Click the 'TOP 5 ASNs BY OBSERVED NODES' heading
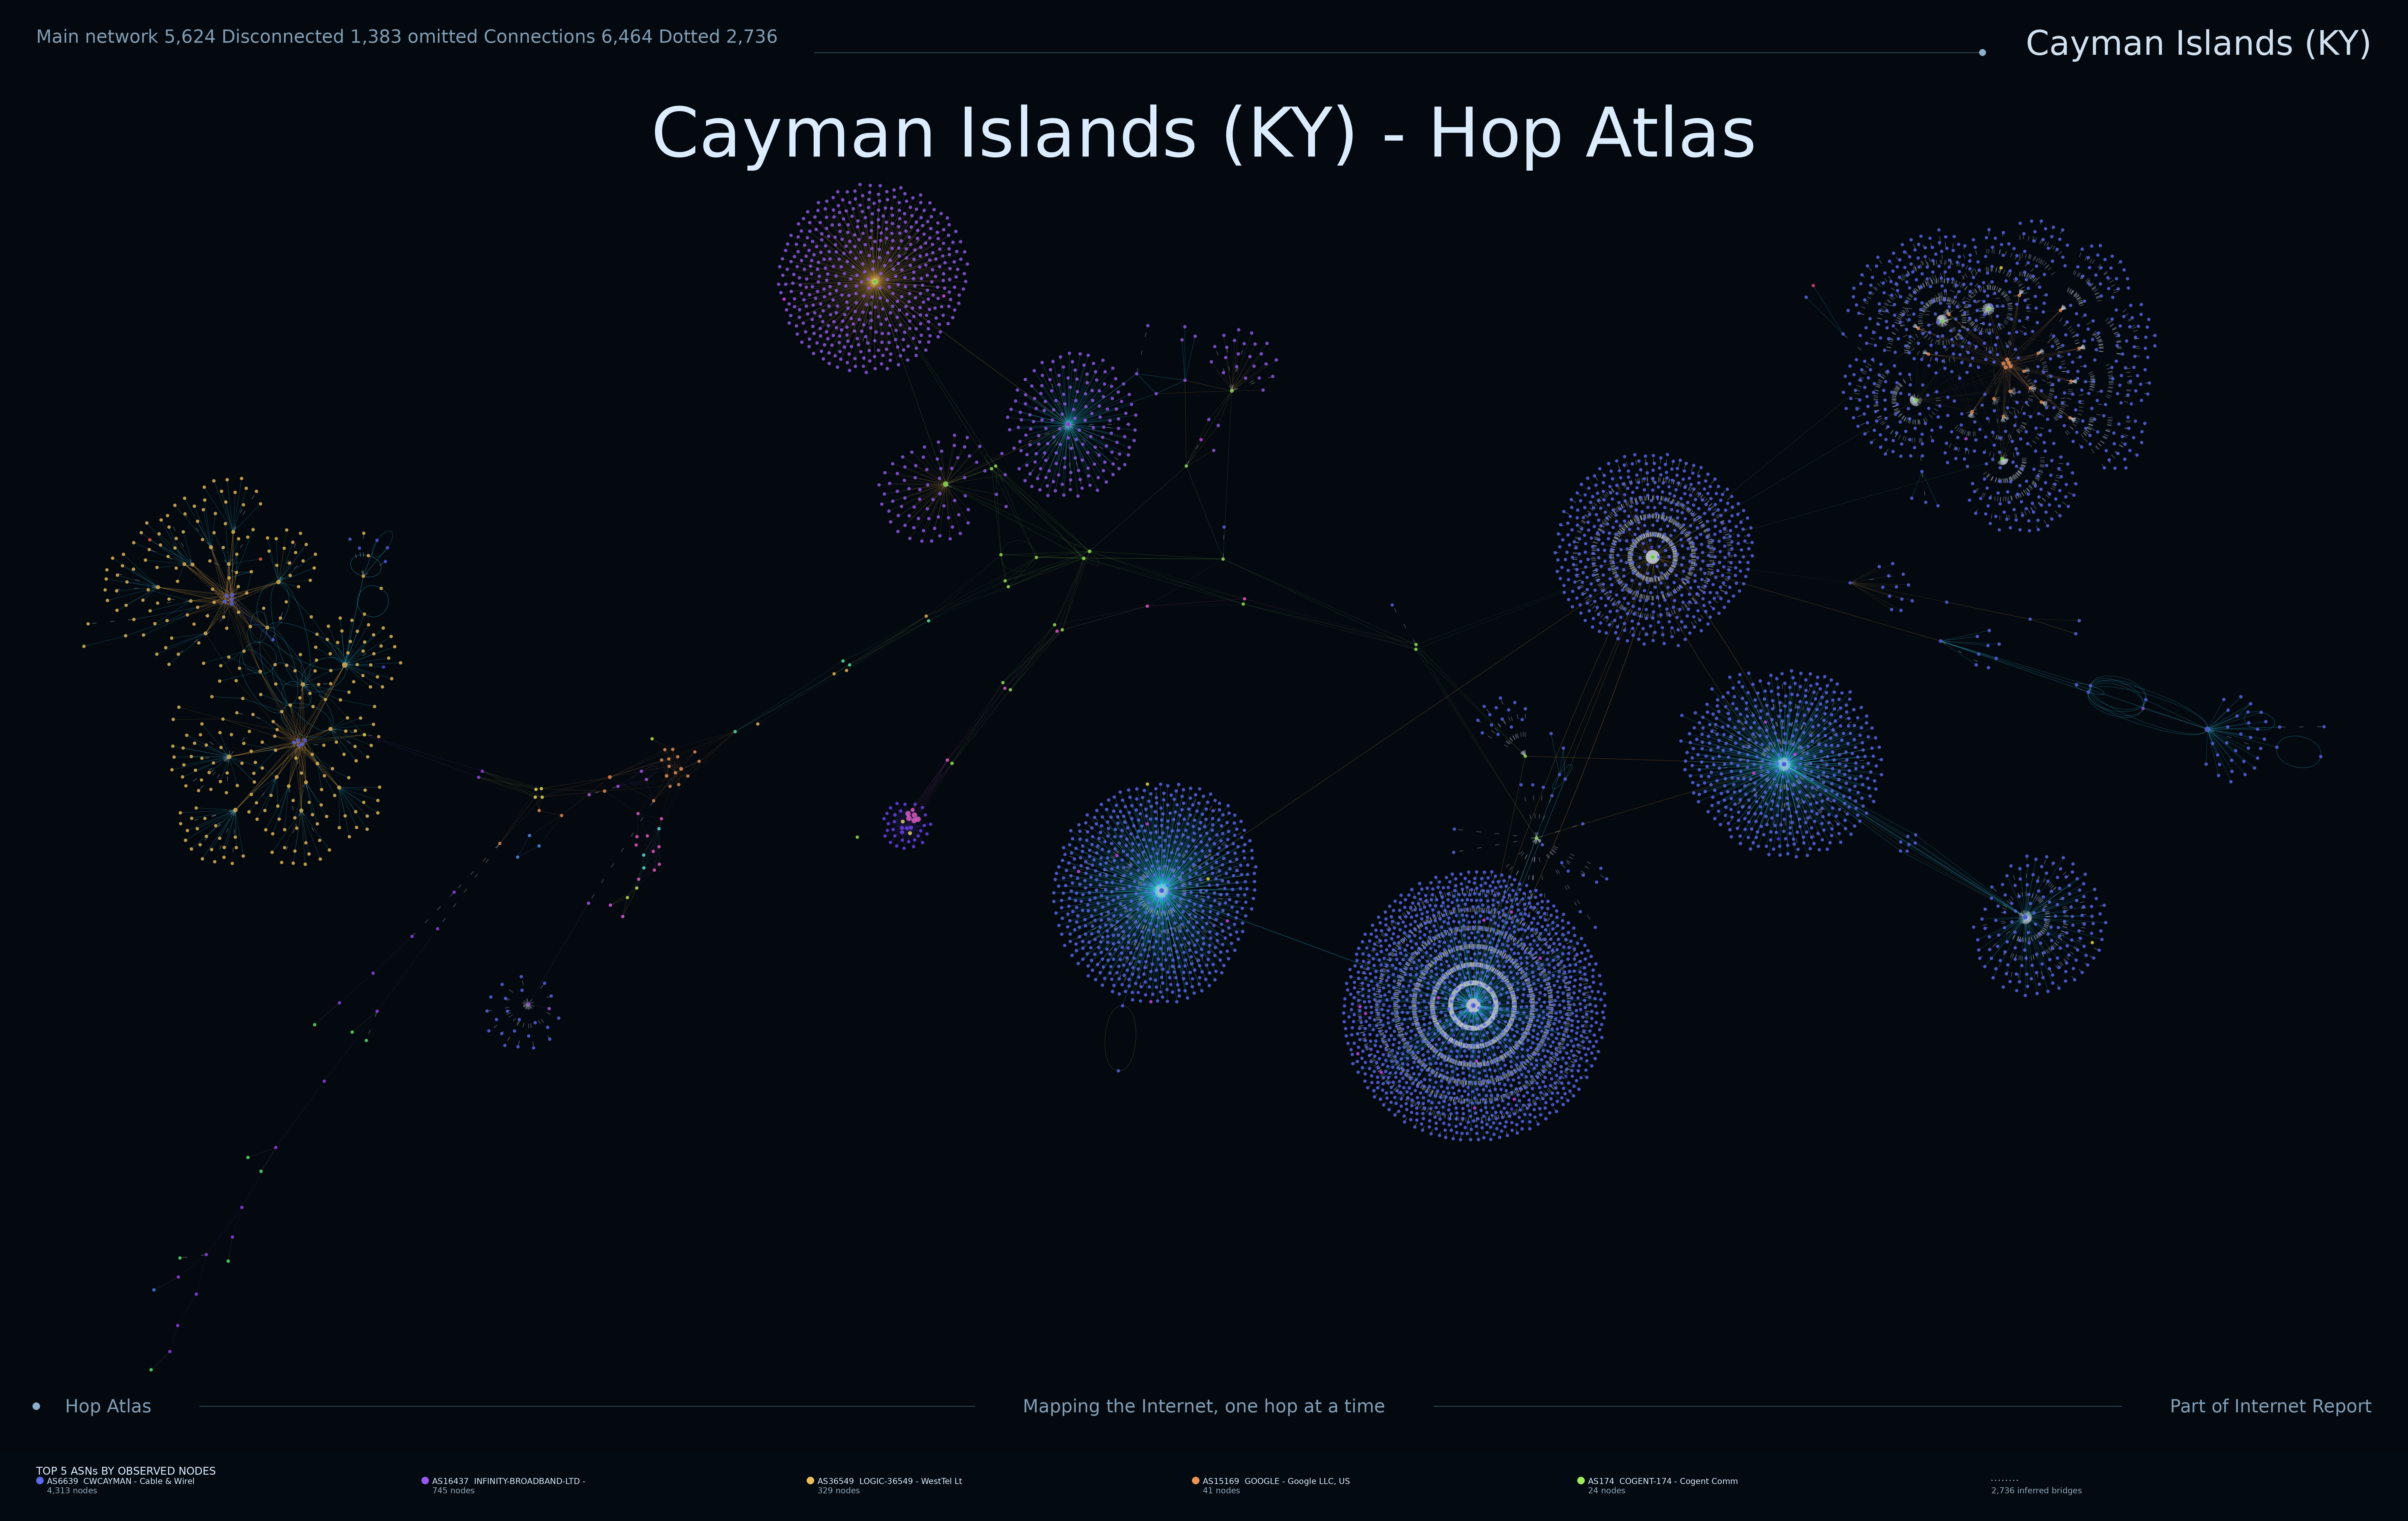2408x1521 pixels. [126, 1471]
